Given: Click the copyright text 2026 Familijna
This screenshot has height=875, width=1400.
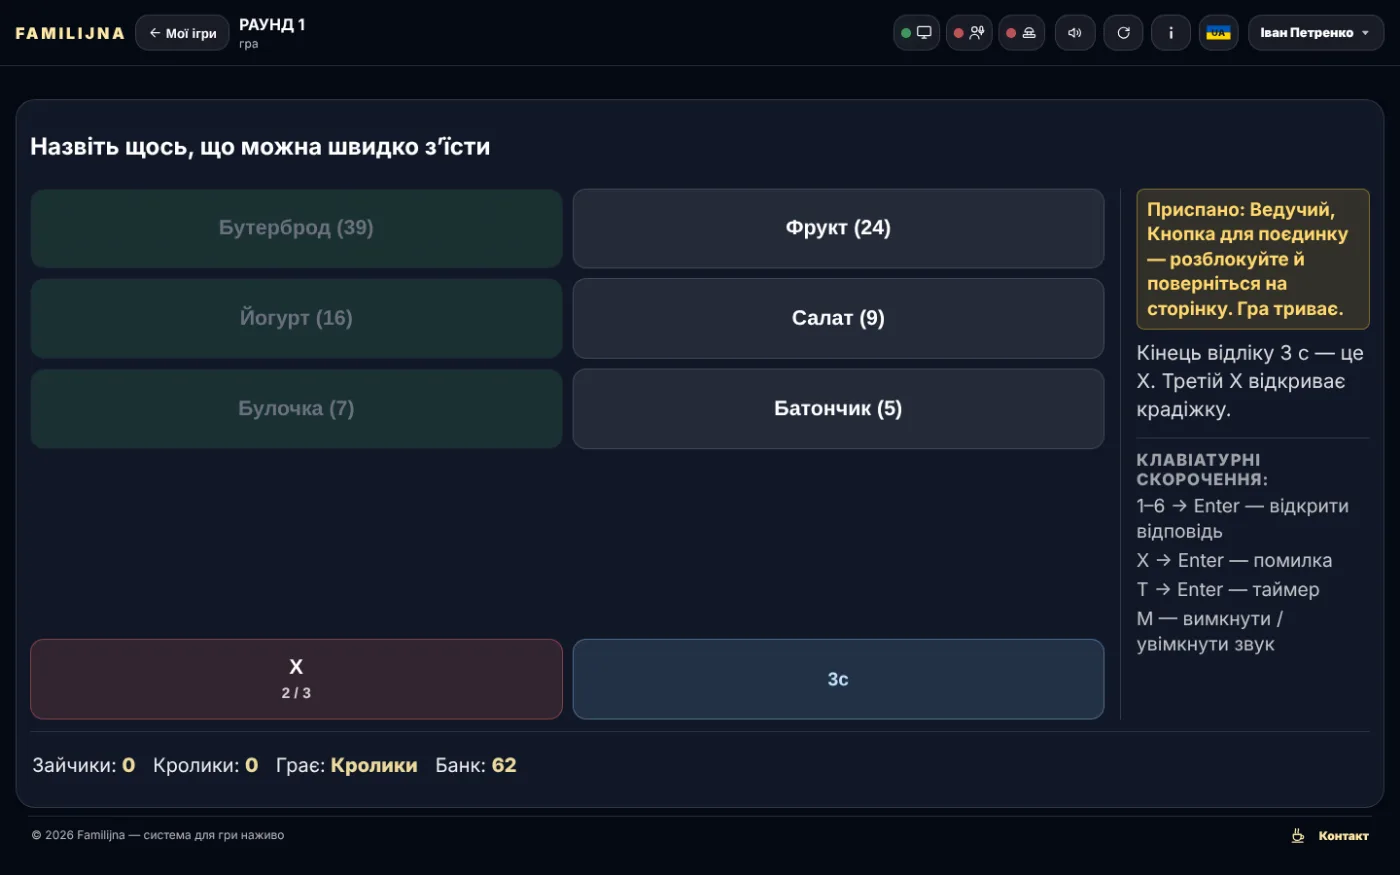Looking at the screenshot, I should click(x=158, y=835).
